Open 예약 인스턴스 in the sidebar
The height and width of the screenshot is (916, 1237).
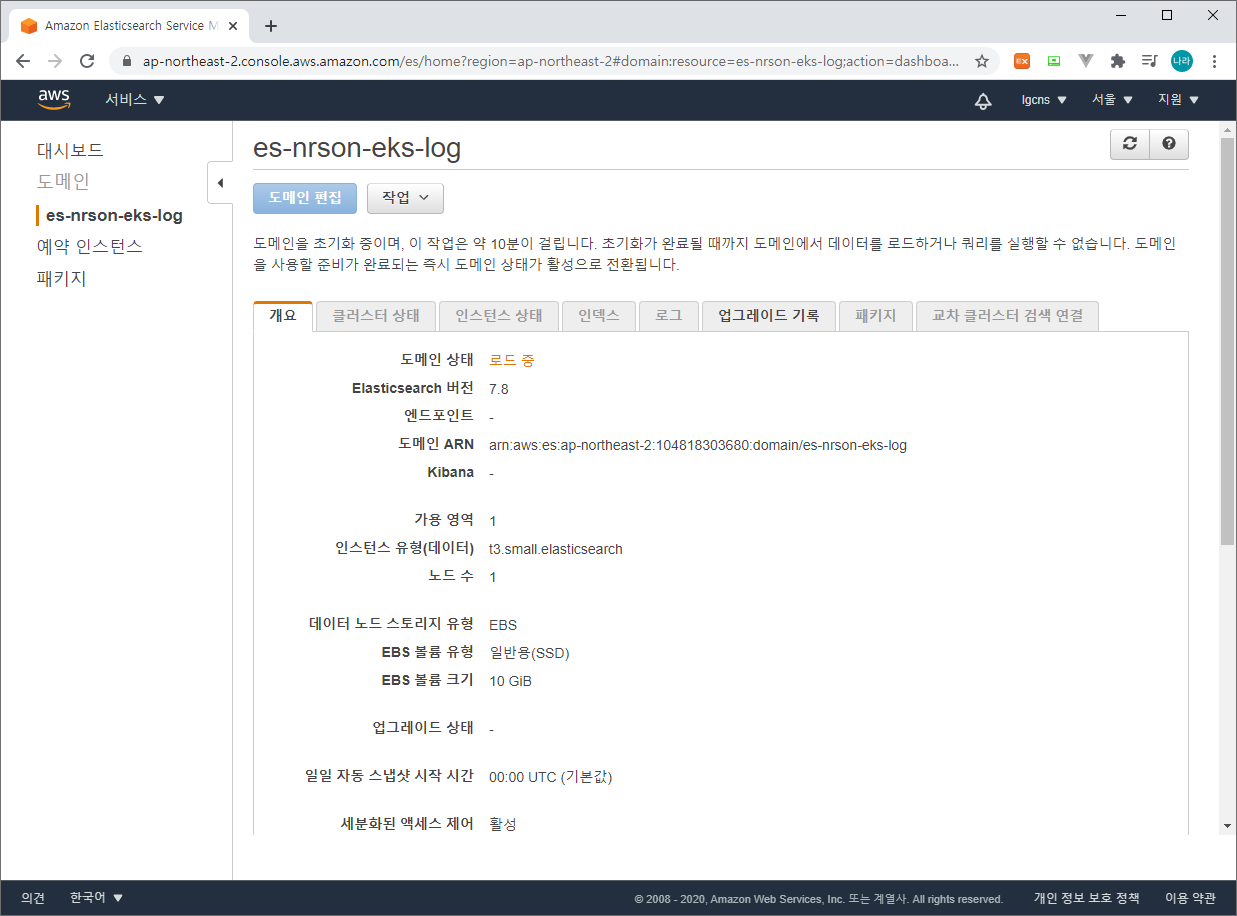(90, 246)
